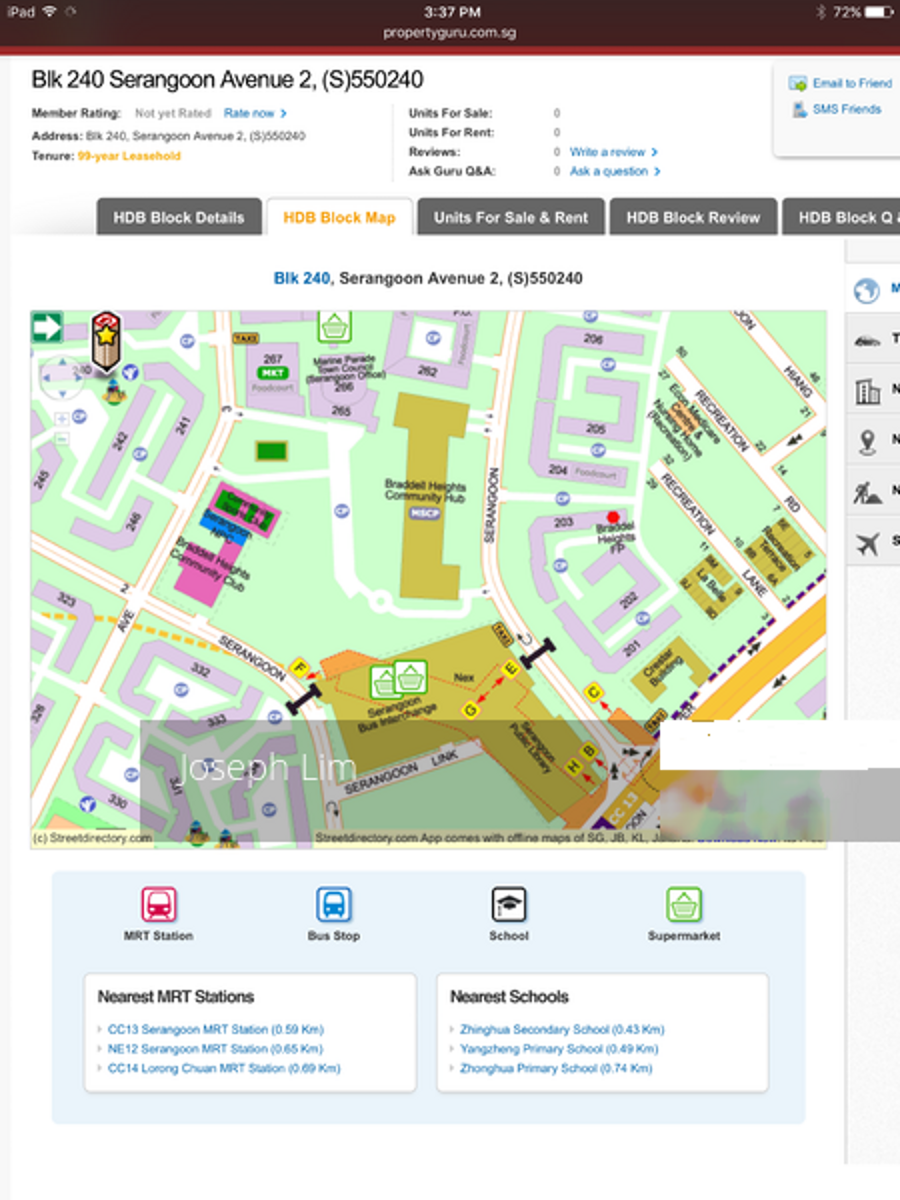The height and width of the screenshot is (1200, 900).
Task: Toggle the blue Bus Stop legend icon
Action: pos(333,905)
